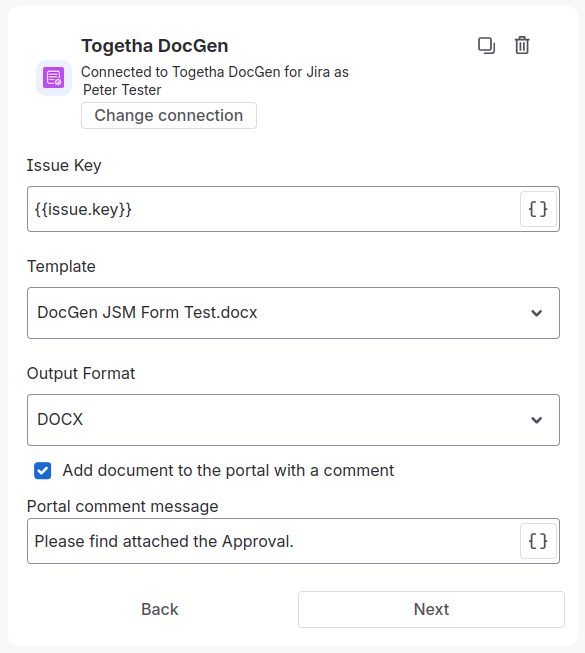Click the Output Format label
This screenshot has width=585, height=653.
[x=81, y=374]
